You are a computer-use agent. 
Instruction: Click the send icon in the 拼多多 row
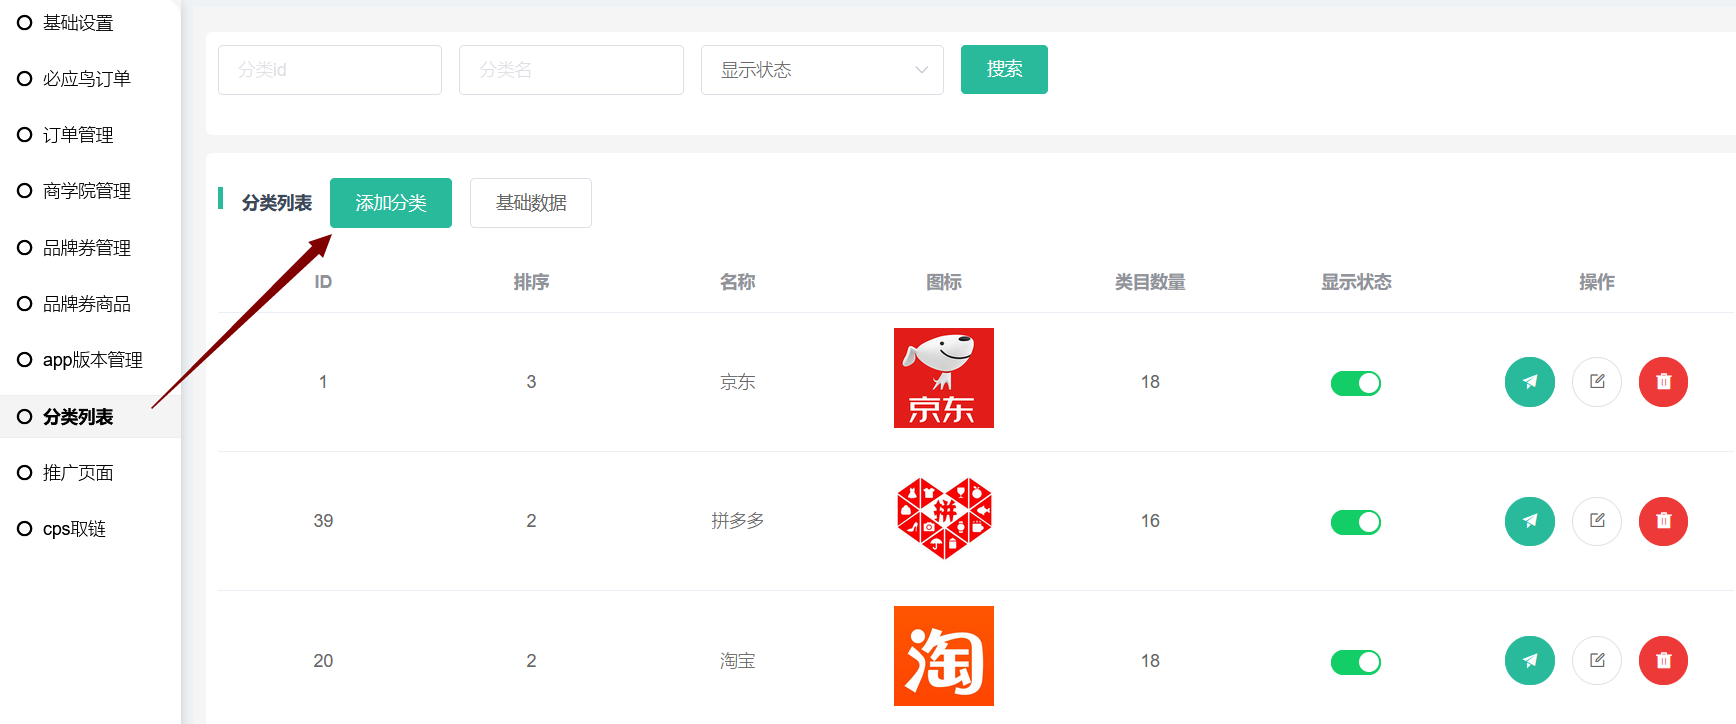pos(1530,521)
